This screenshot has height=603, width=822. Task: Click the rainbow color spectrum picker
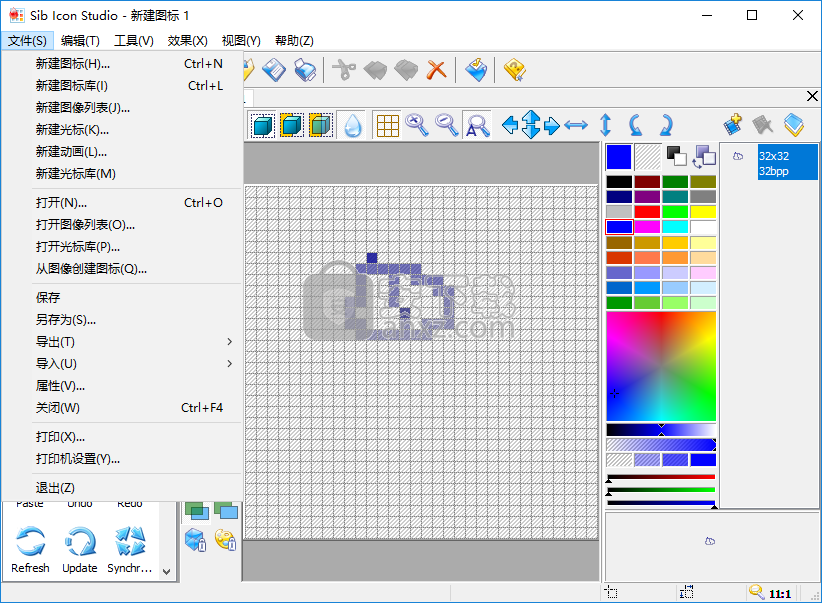(x=661, y=366)
